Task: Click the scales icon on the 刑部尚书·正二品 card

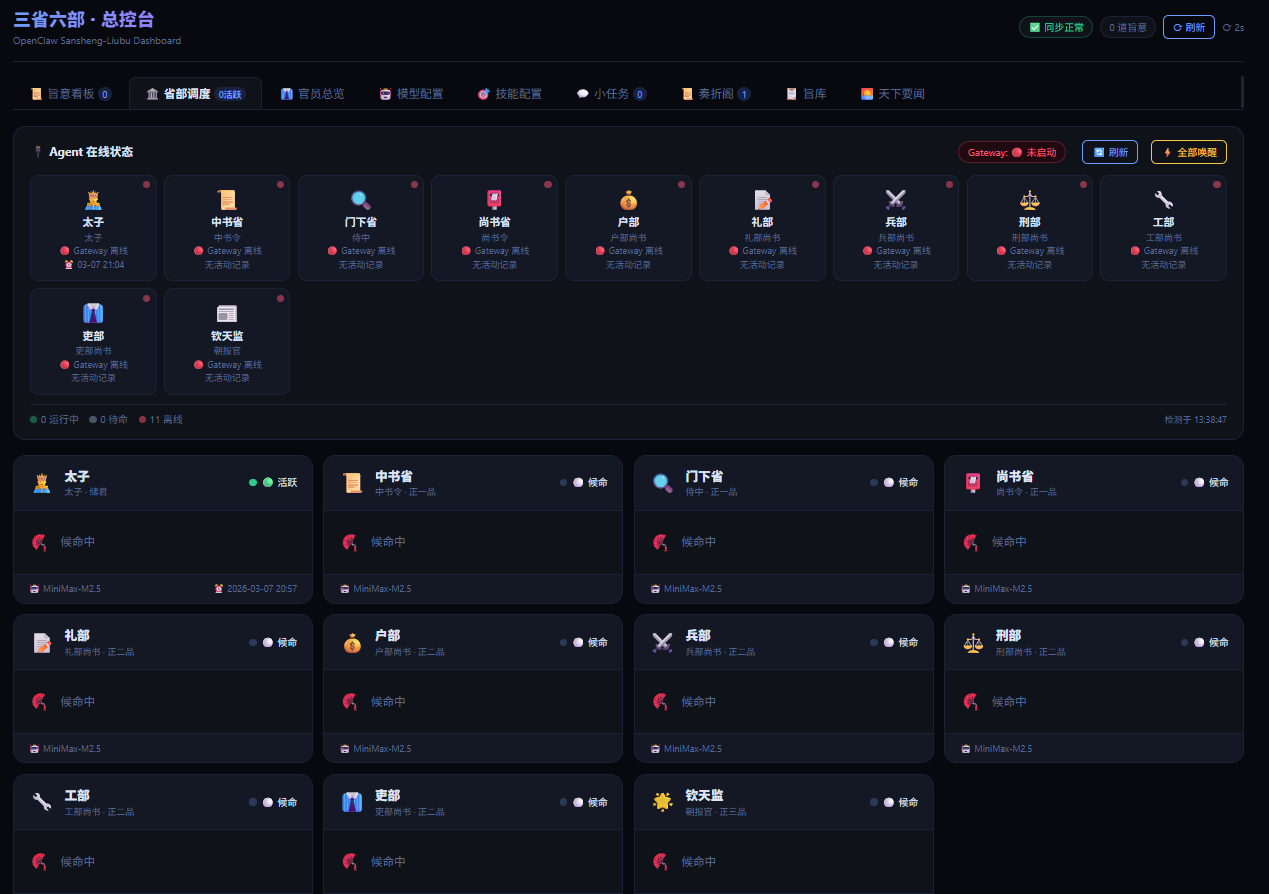Action: point(973,643)
